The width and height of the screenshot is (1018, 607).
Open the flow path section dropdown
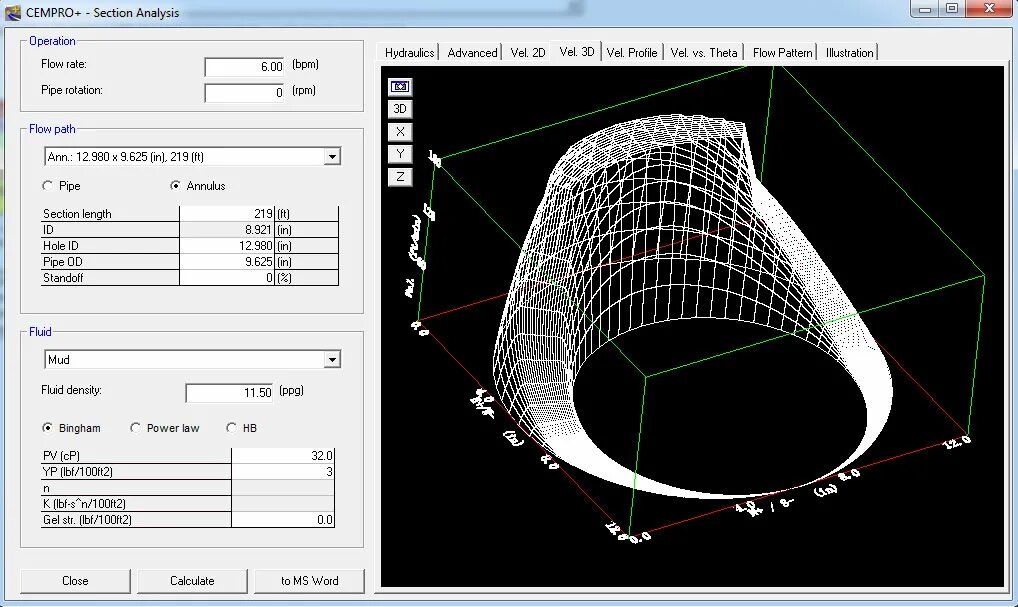tap(332, 156)
